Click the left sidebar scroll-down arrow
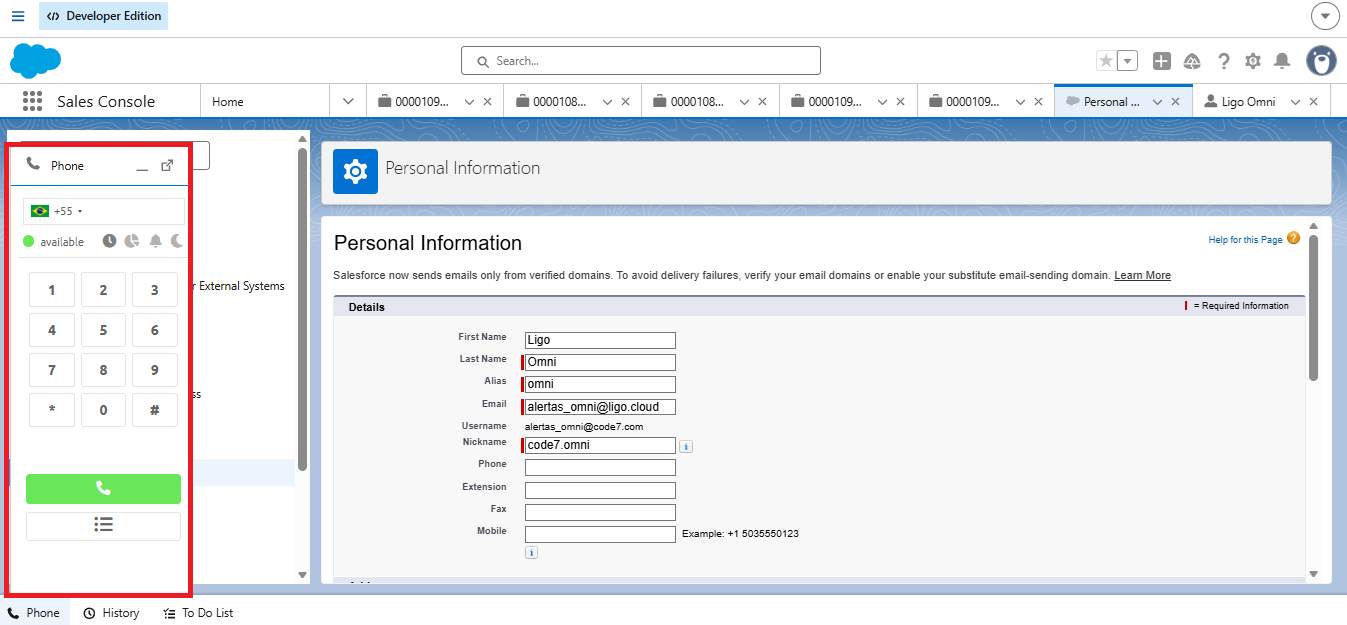The height and width of the screenshot is (625, 1347). tap(302, 575)
